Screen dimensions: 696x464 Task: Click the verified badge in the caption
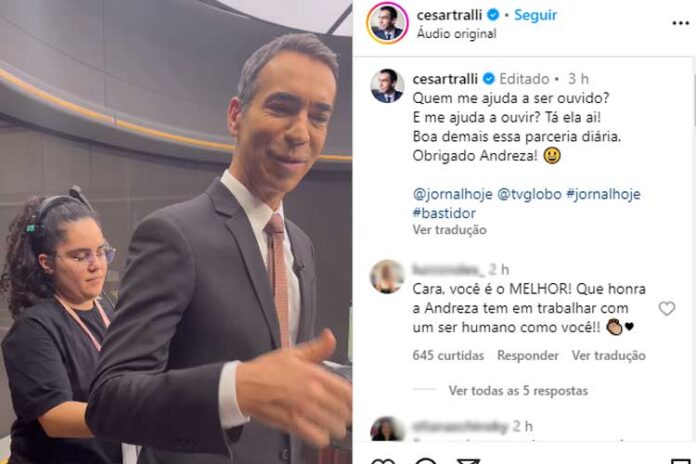click(x=489, y=79)
